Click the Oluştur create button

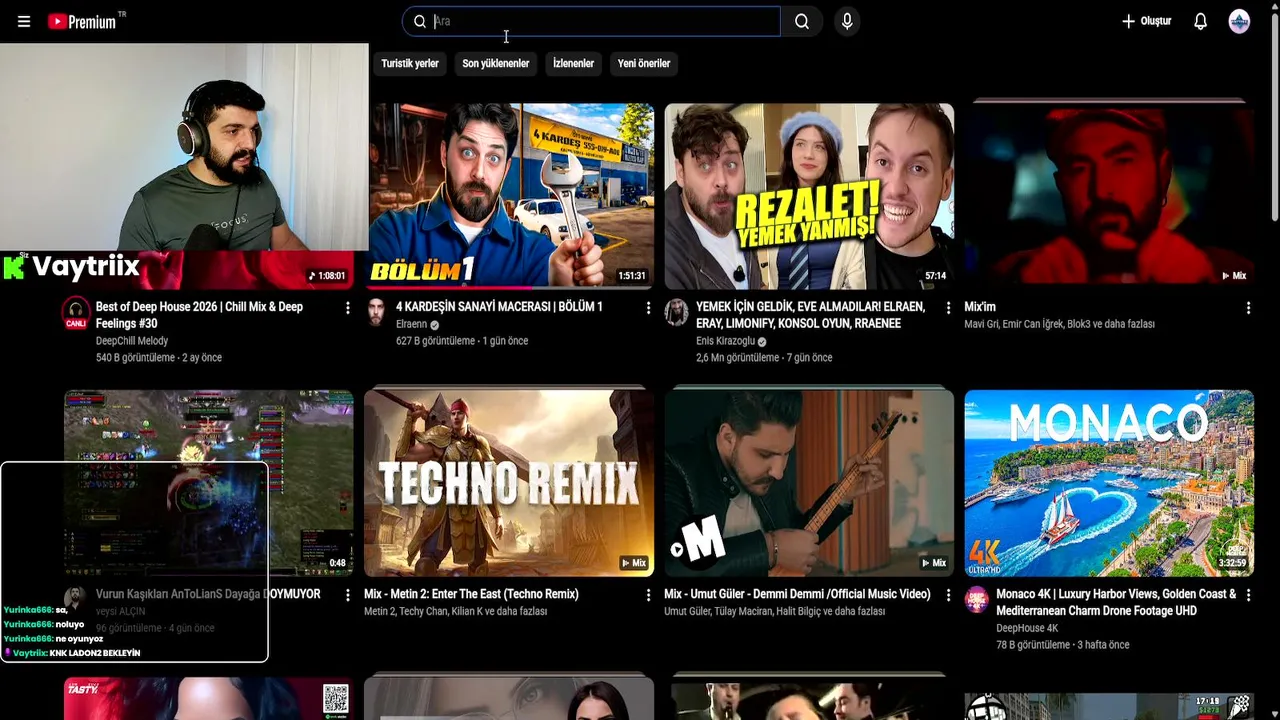[1146, 21]
